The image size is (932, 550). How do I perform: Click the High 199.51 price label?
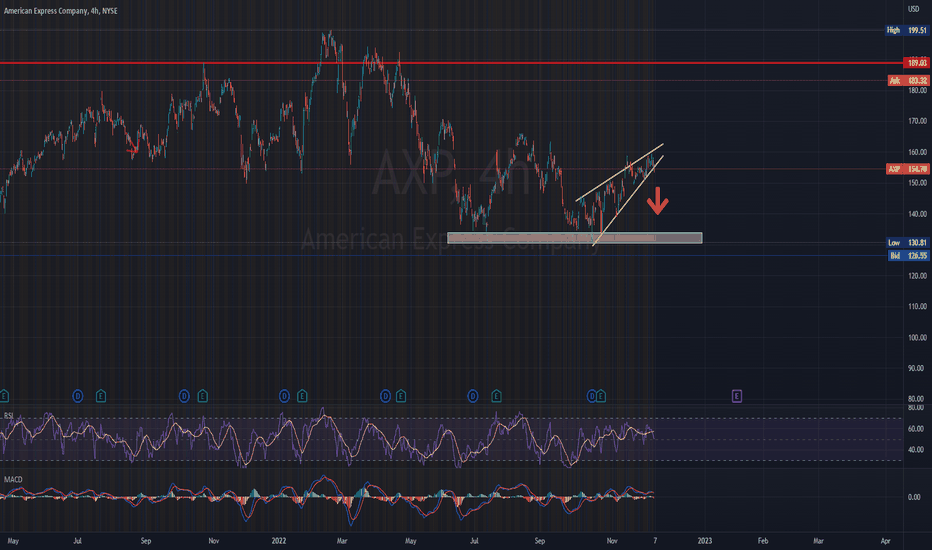tap(907, 30)
